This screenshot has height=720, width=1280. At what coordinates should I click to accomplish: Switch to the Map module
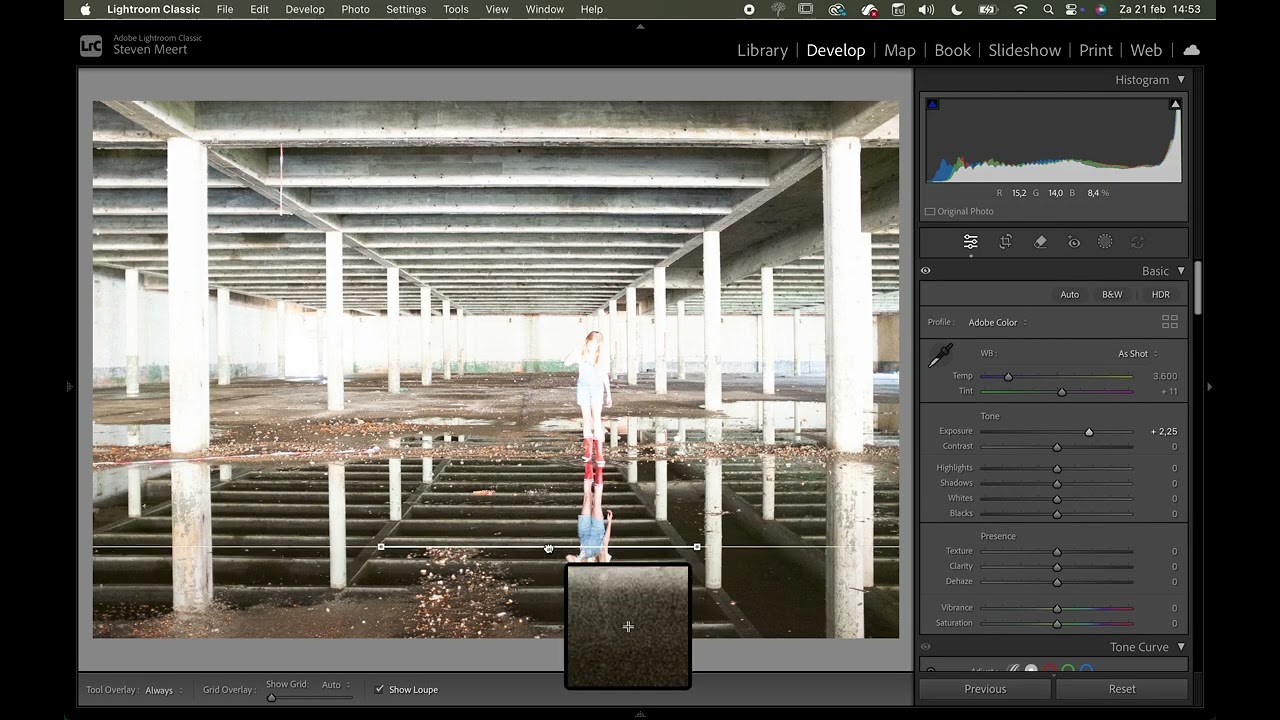point(899,50)
